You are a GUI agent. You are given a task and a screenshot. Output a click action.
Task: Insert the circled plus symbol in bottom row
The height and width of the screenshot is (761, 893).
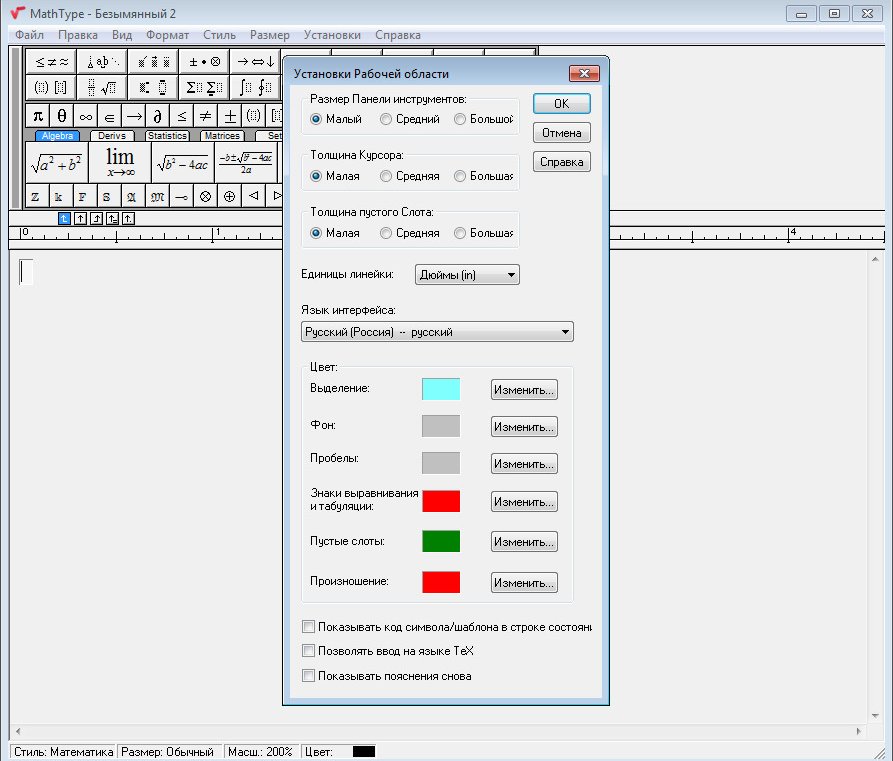(230, 197)
